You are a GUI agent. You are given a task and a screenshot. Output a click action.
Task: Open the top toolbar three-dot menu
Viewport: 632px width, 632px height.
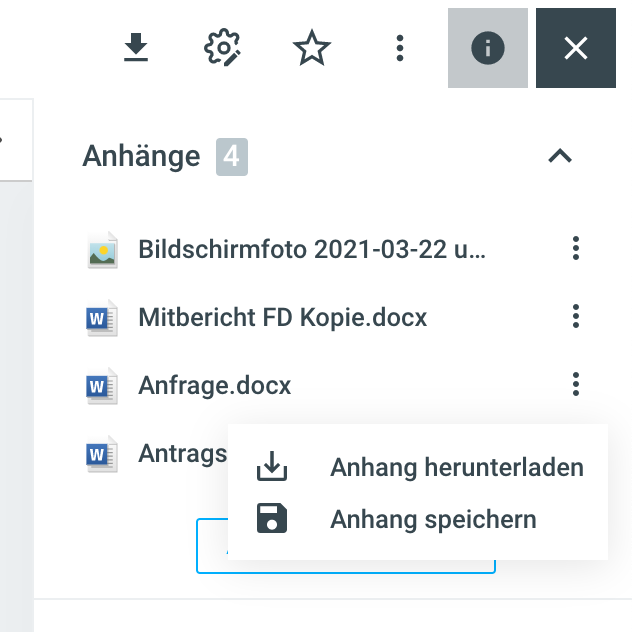point(399,48)
